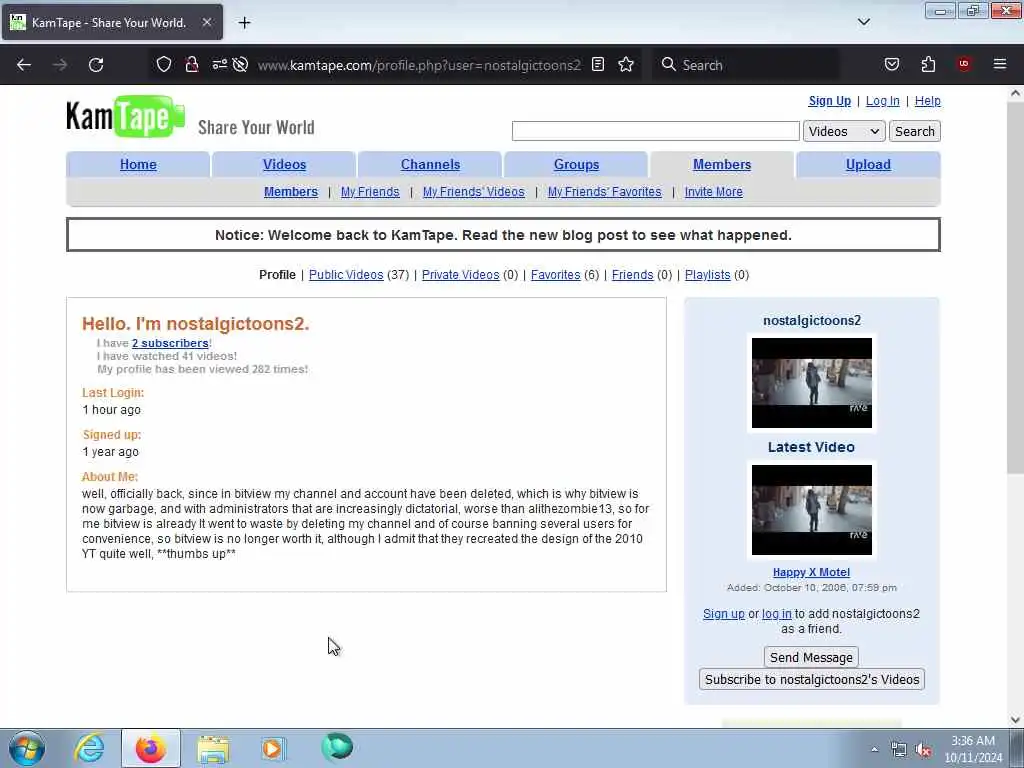Click the Latest Video thumbnail
The height and width of the screenshot is (768, 1024).
811,510
